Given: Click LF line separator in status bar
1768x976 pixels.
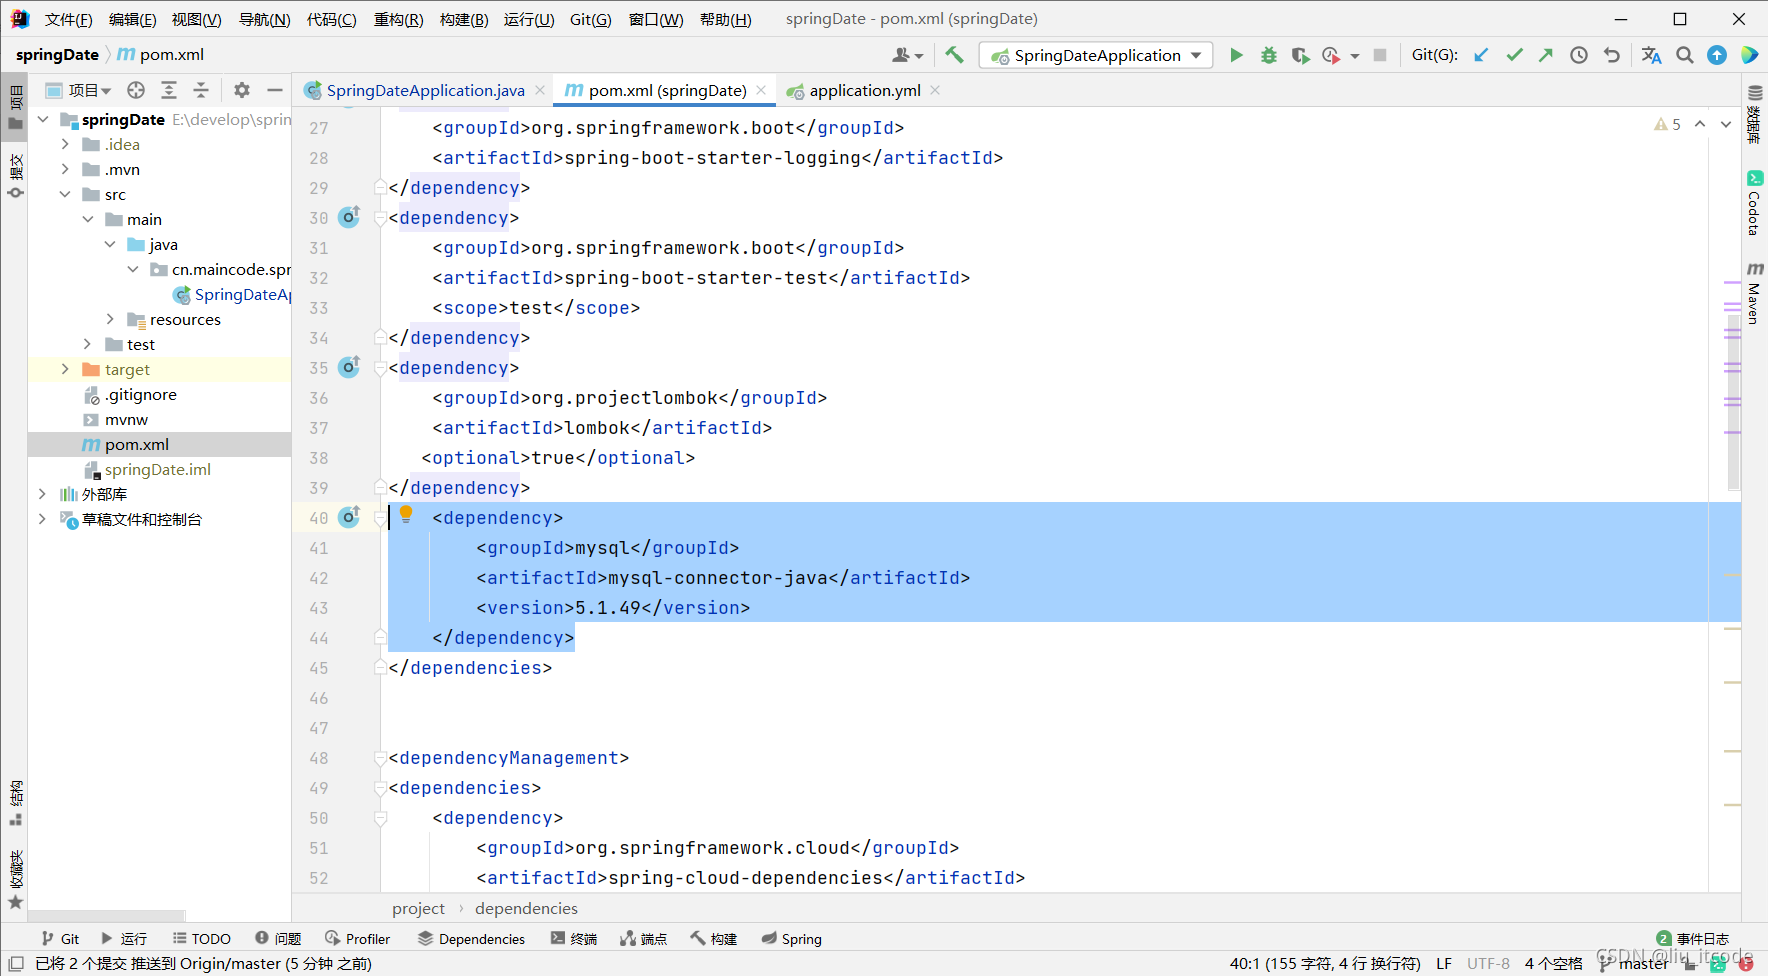Looking at the screenshot, I should click(x=1444, y=963).
